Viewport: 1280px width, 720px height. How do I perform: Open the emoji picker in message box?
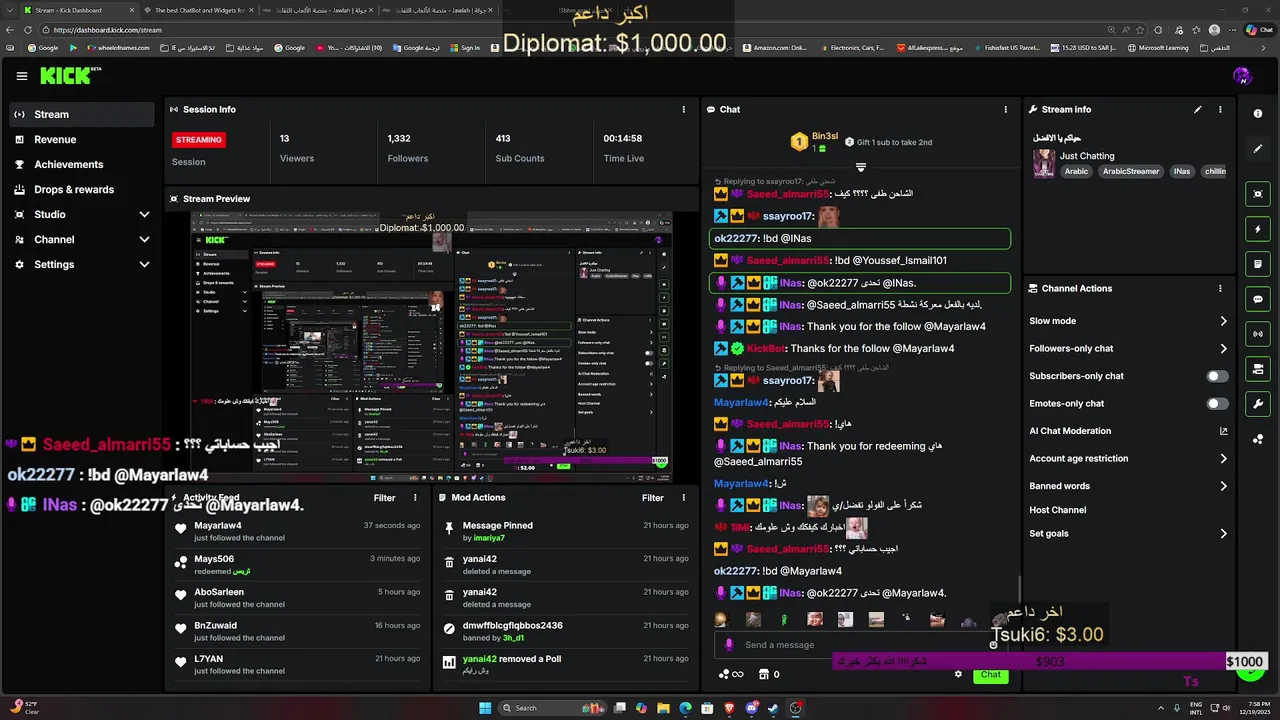tap(993, 645)
